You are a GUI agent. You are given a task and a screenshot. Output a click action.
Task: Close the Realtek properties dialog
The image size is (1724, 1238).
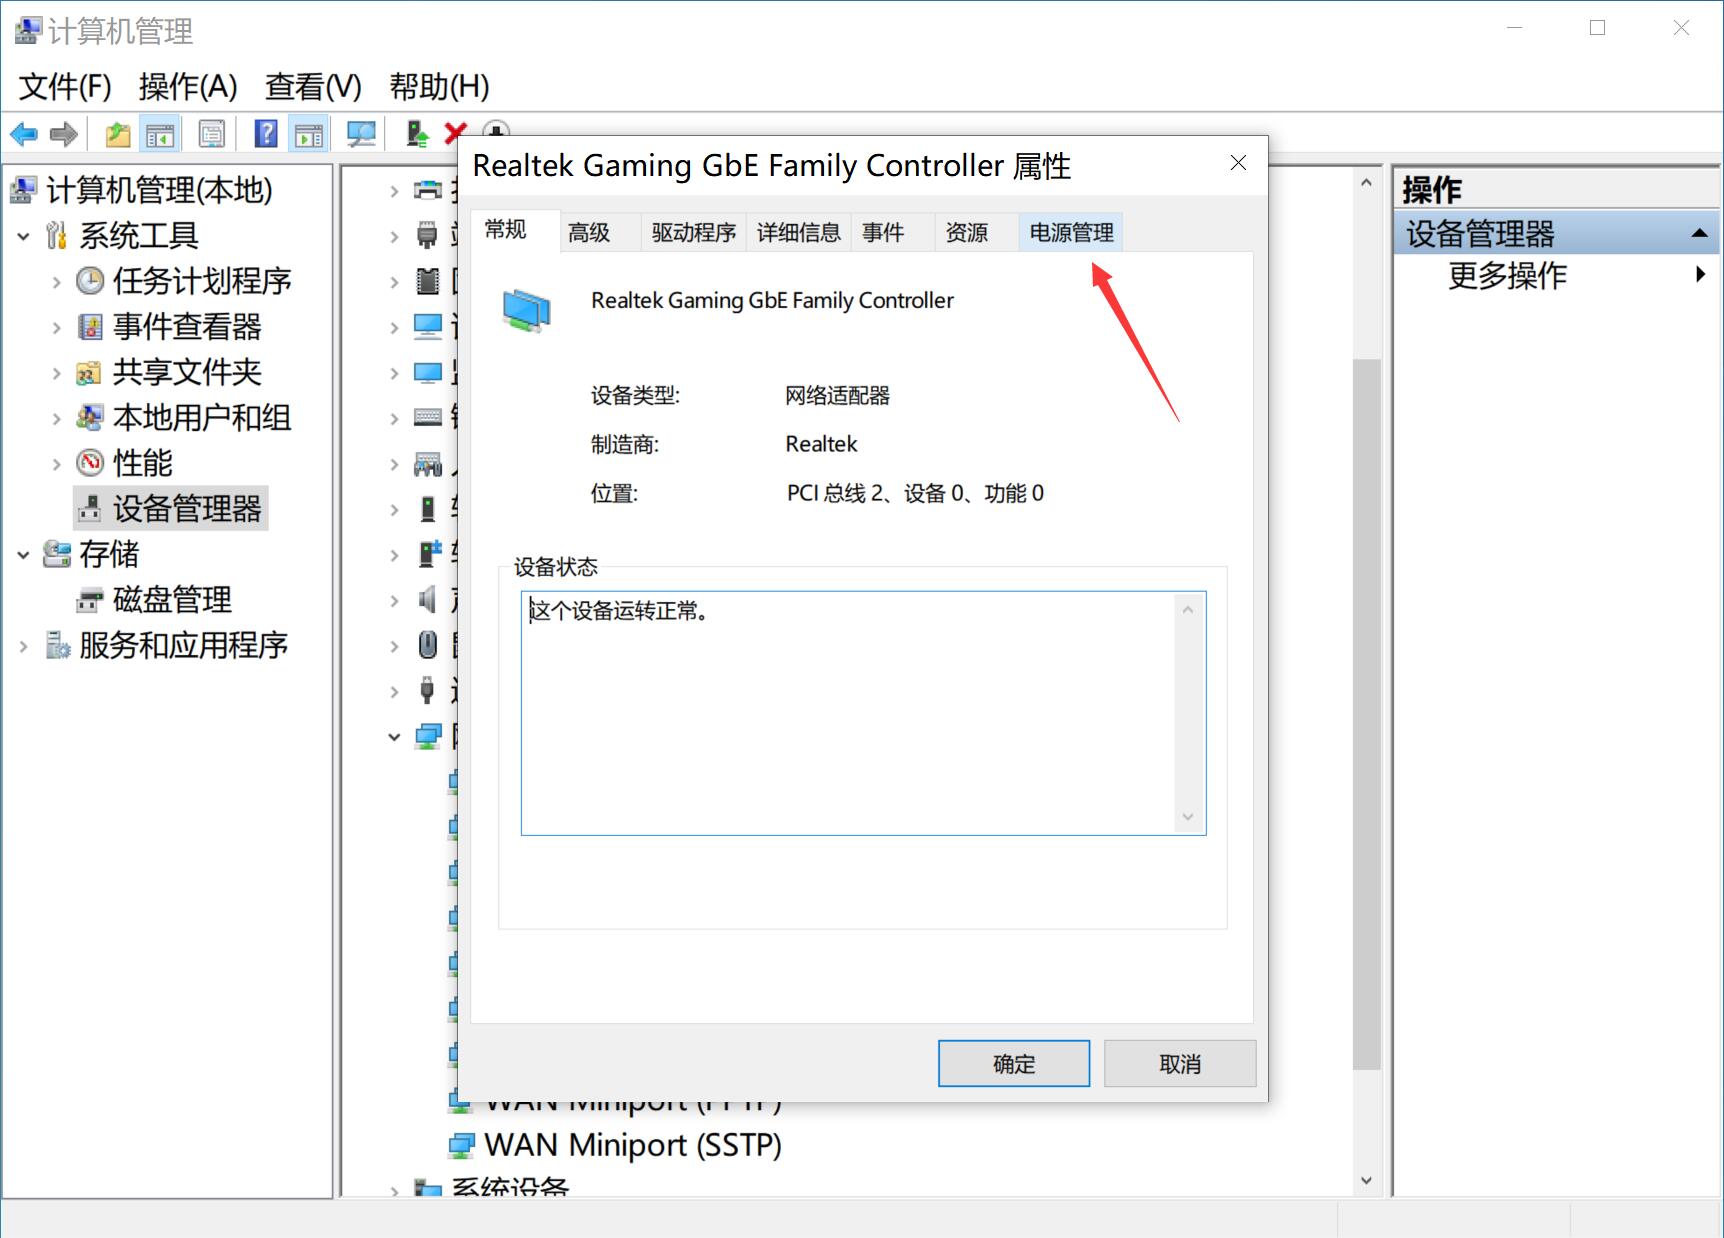point(1238,162)
